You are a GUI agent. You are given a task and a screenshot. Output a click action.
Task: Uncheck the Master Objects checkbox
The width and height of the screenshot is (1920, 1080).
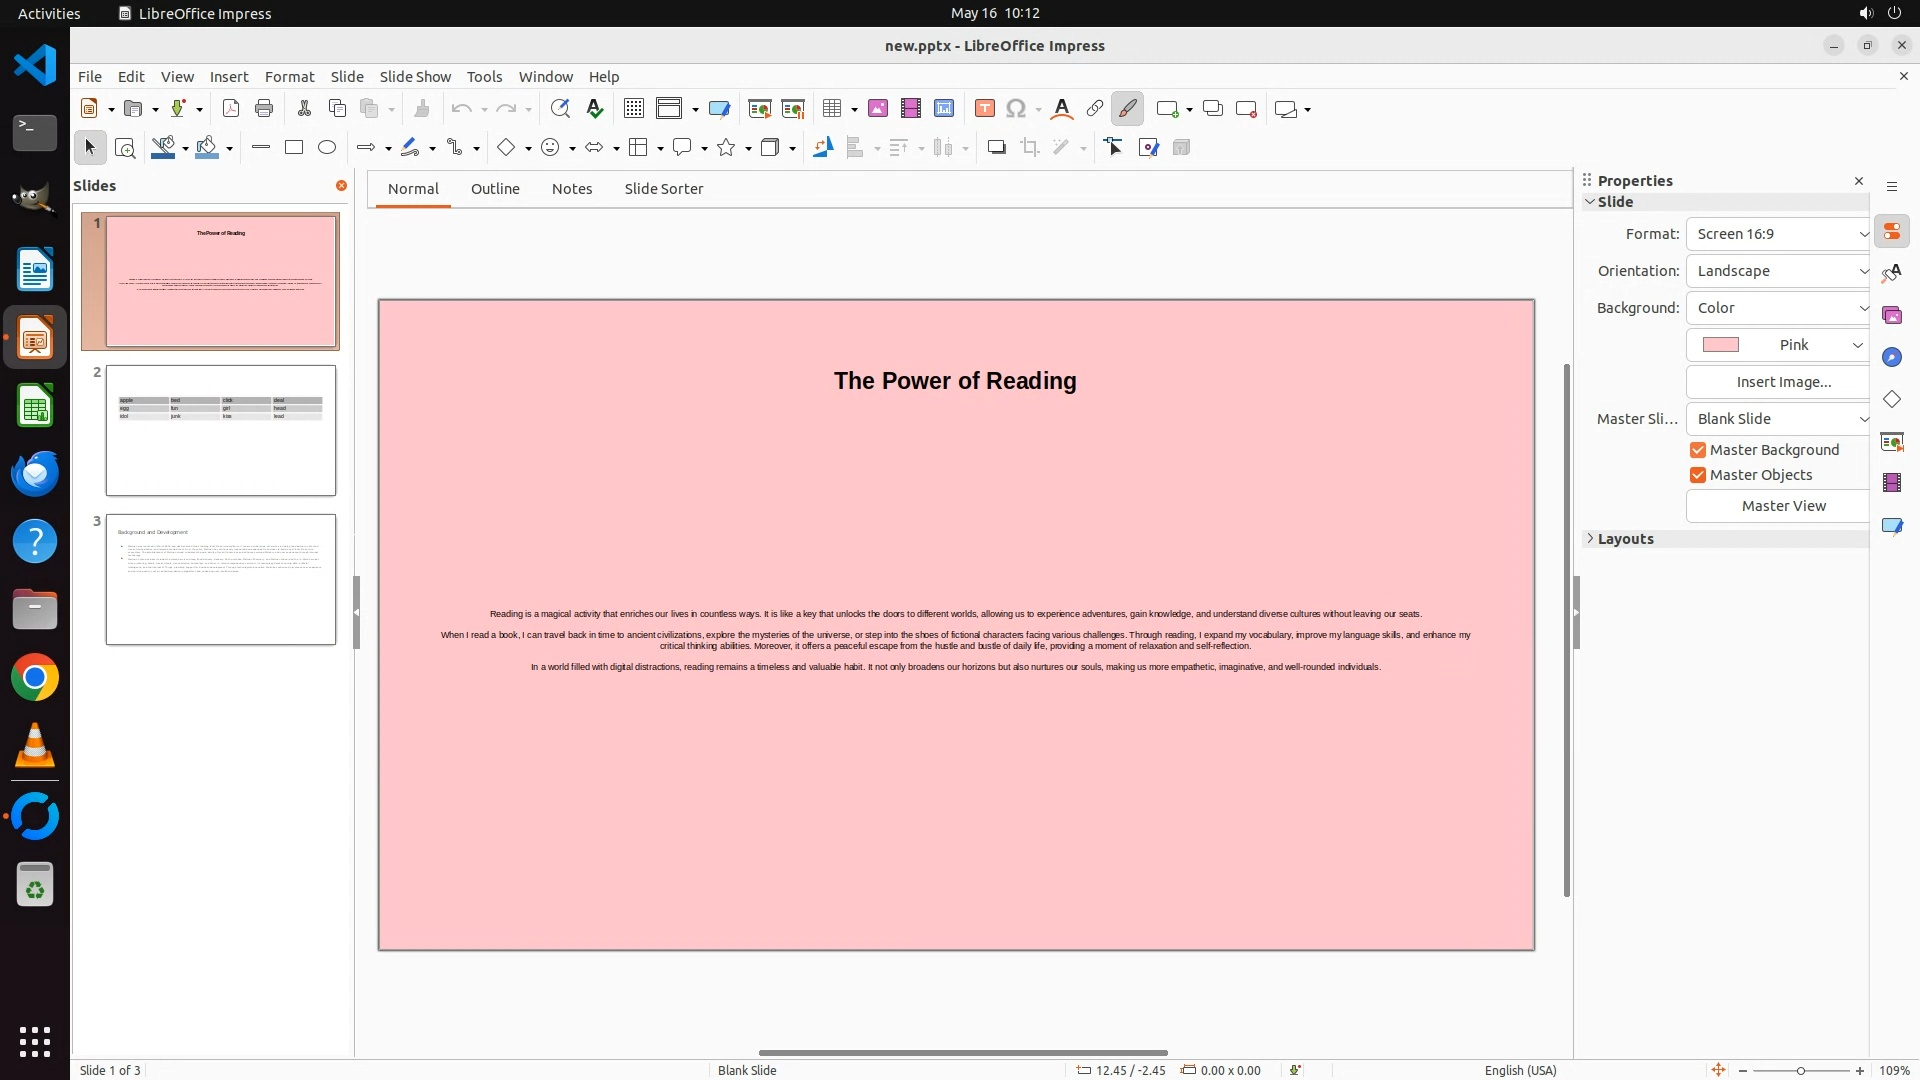(1698, 475)
